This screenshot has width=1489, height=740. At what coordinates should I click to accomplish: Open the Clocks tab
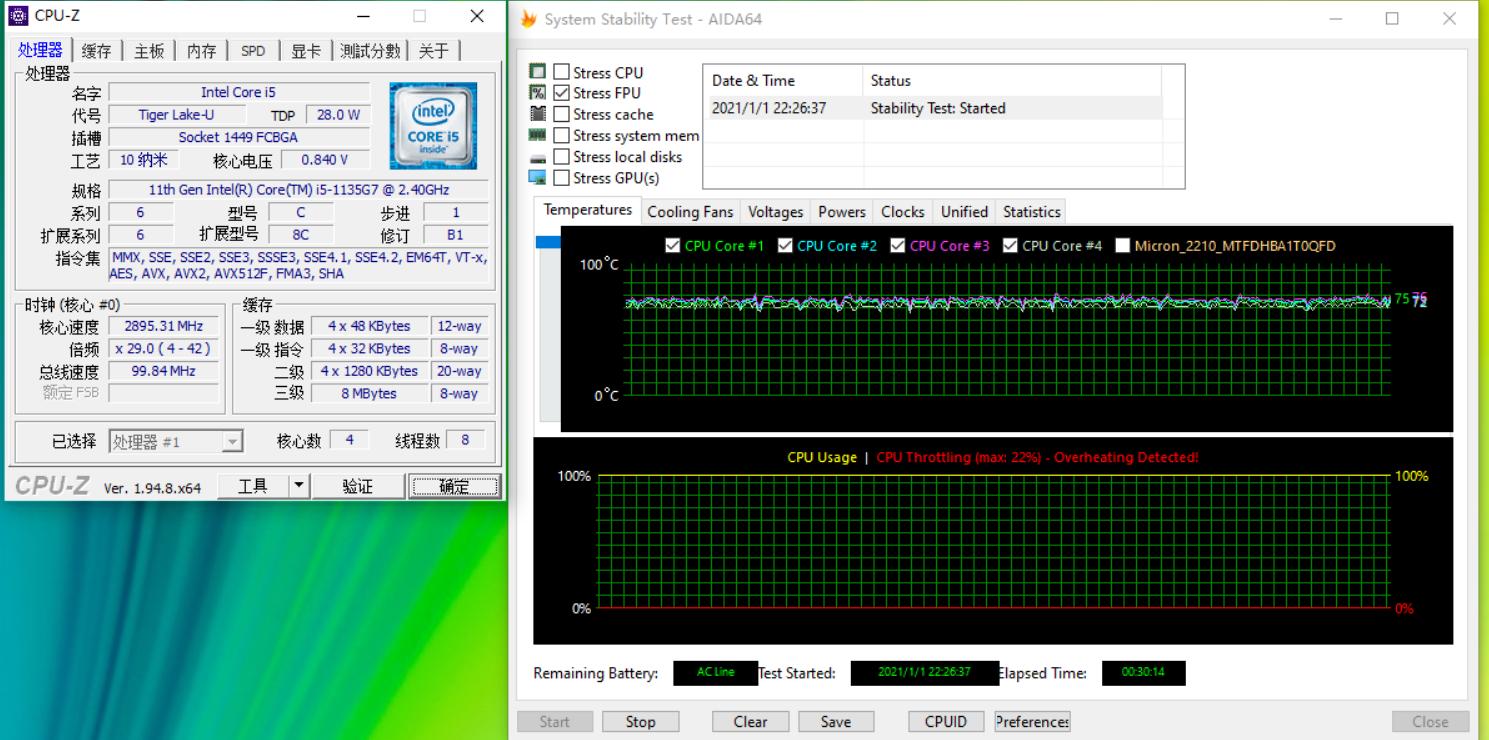[x=903, y=212]
